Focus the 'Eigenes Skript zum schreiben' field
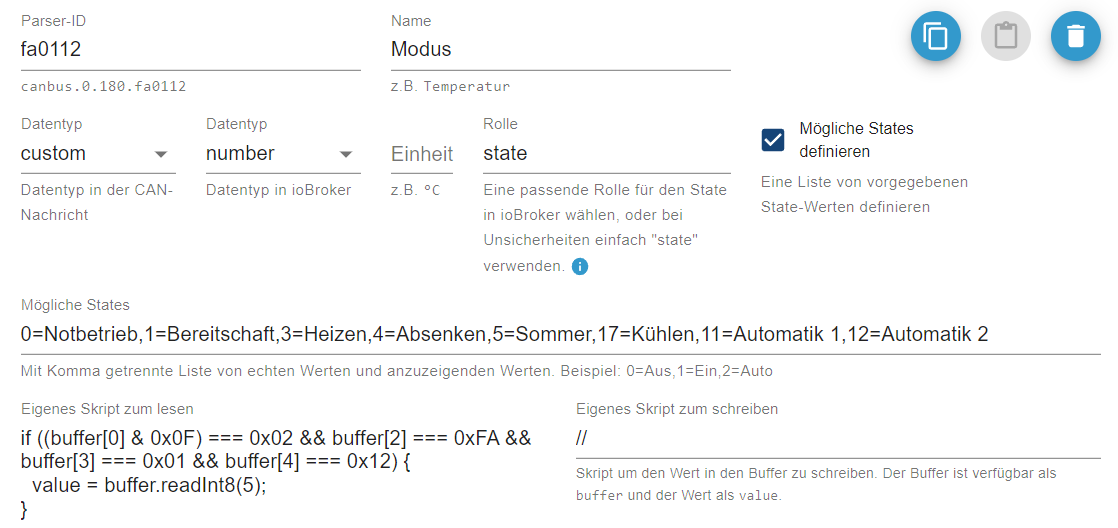 838,438
